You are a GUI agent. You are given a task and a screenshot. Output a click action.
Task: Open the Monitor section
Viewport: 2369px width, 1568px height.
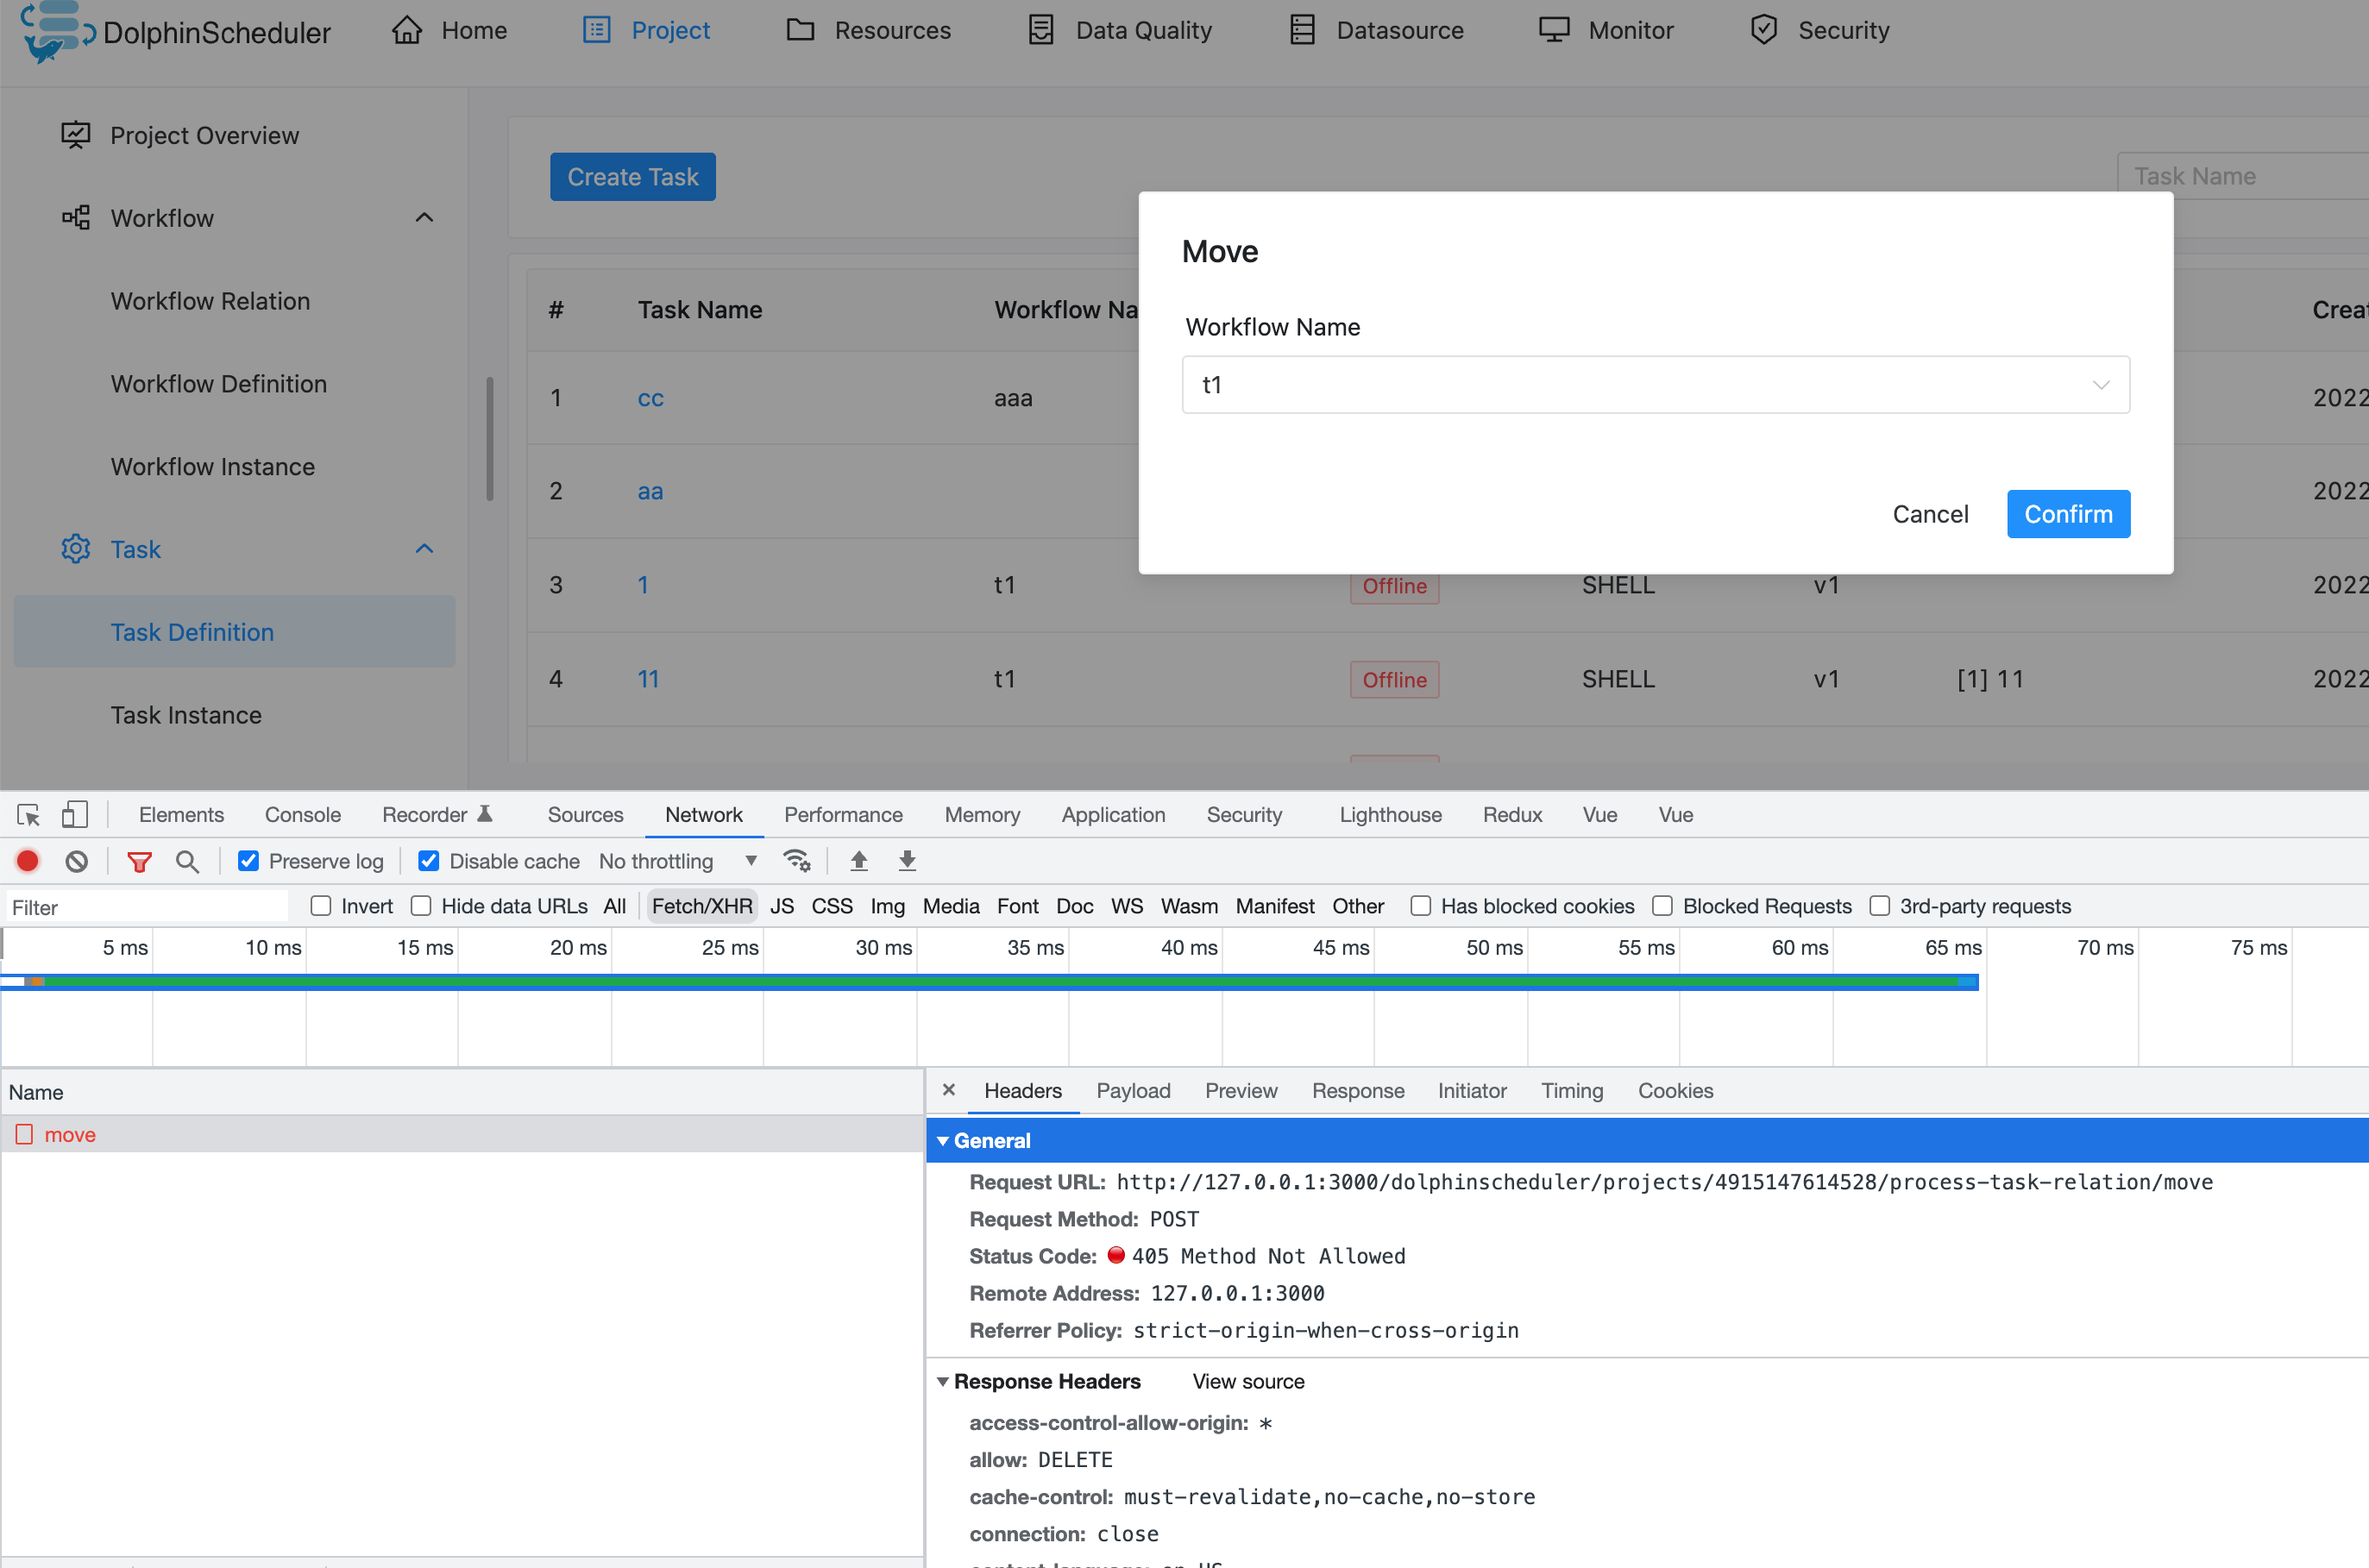[x=1632, y=30]
